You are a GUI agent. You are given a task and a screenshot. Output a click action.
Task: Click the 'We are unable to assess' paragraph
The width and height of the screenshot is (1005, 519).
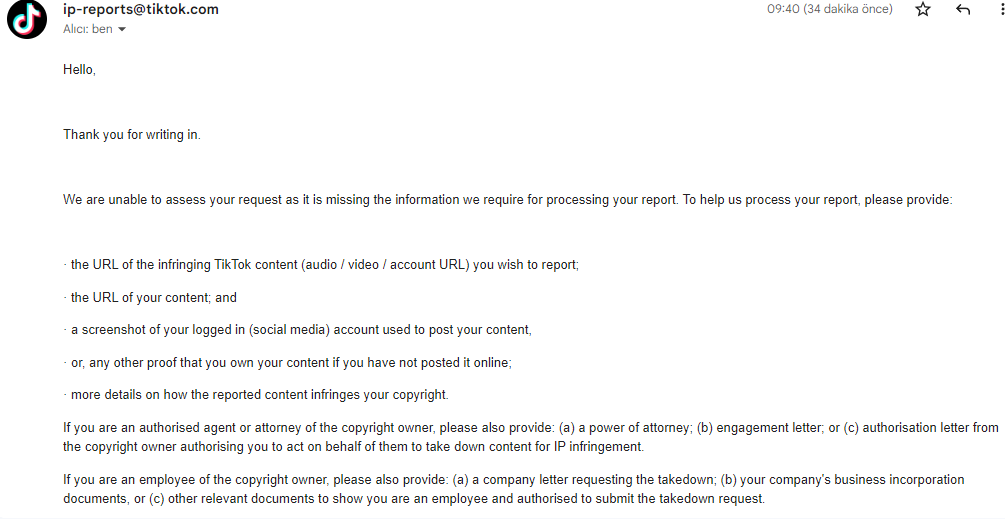tap(508, 199)
